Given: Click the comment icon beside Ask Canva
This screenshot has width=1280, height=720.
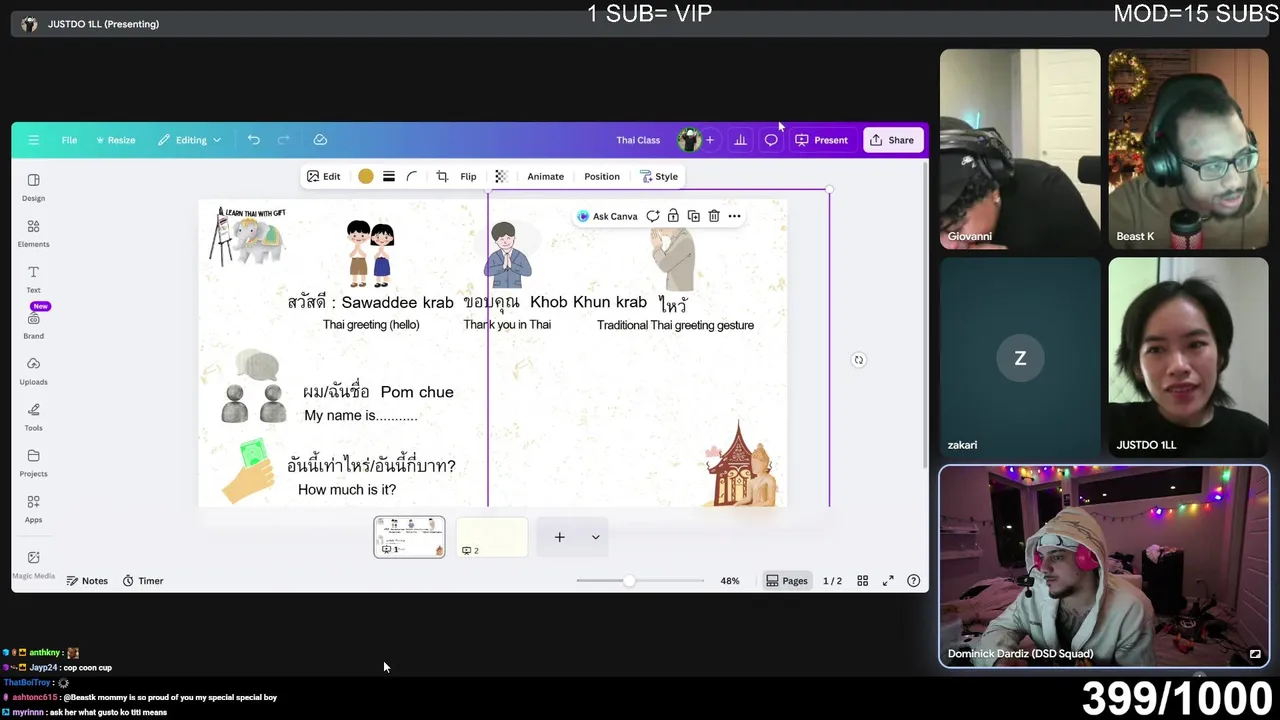Looking at the screenshot, I should (x=653, y=216).
